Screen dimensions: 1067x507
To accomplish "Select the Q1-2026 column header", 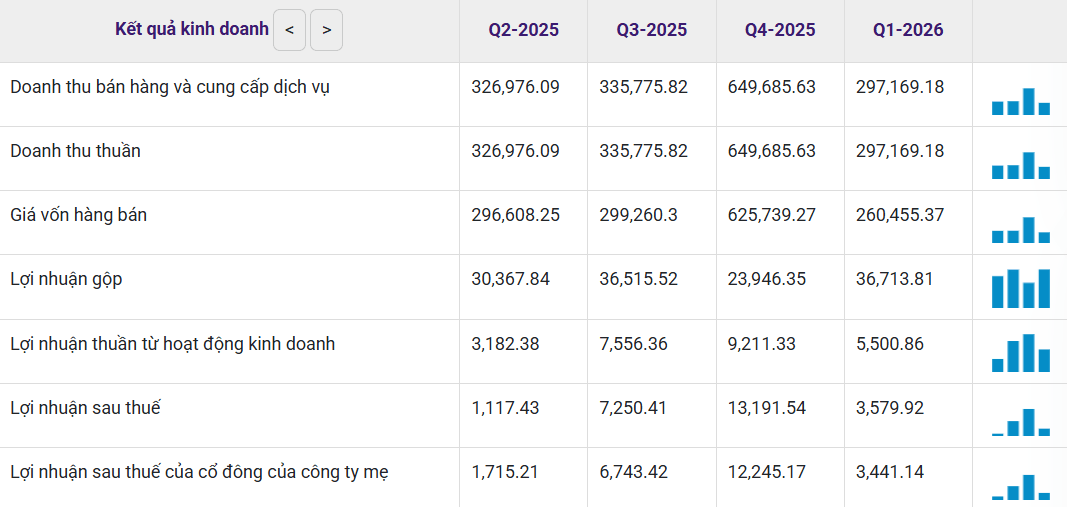I will click(908, 30).
